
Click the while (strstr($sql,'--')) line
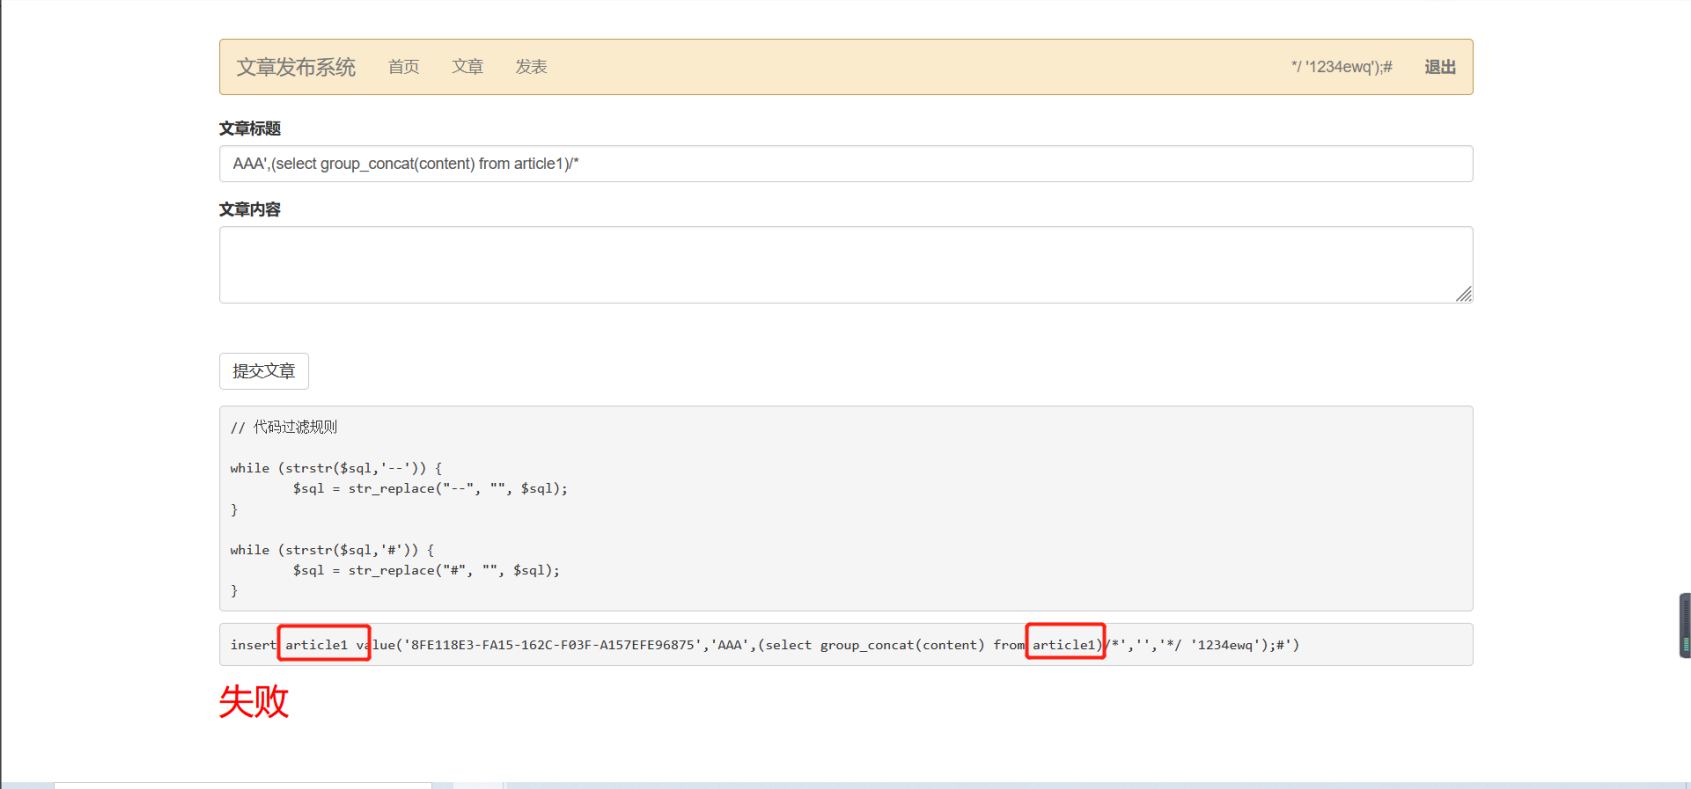336,468
